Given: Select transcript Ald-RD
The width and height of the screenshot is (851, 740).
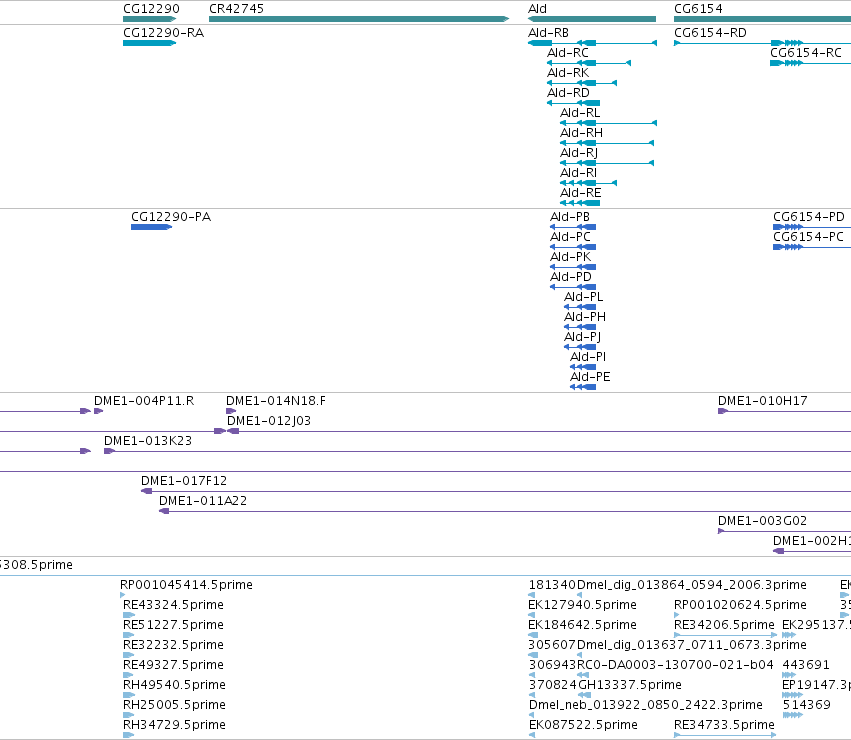Looking at the screenshot, I should point(568,93).
